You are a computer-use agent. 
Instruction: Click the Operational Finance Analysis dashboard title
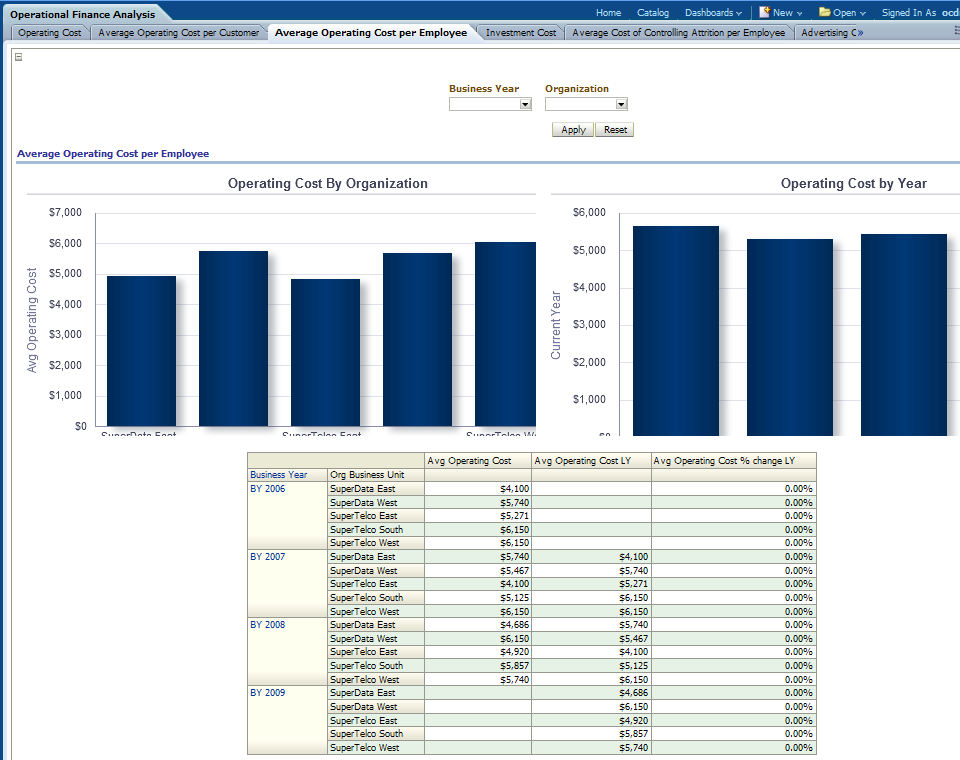83,14
